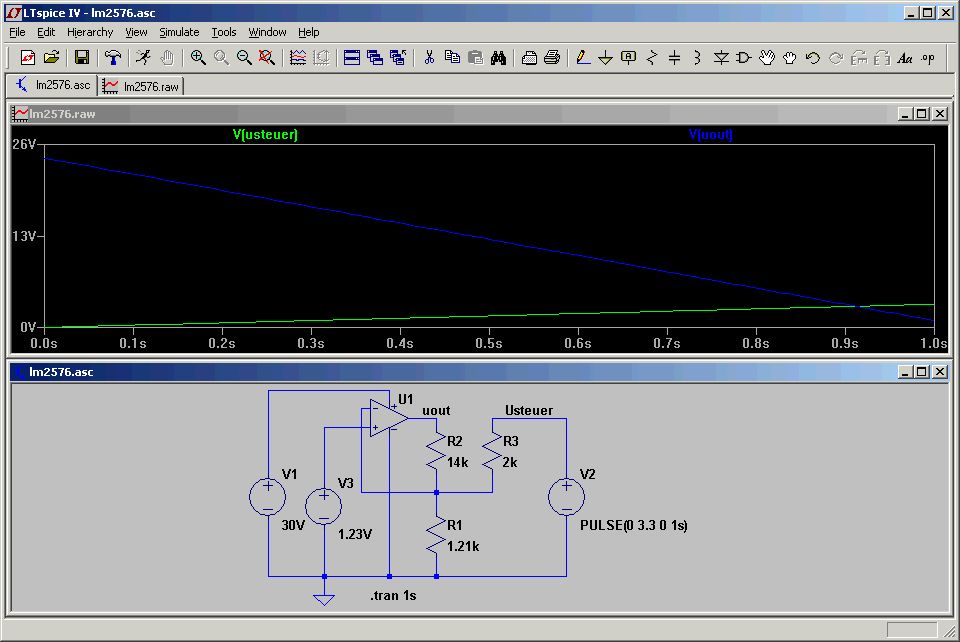
Task: Select the Diode component tool
Action: tap(721, 58)
